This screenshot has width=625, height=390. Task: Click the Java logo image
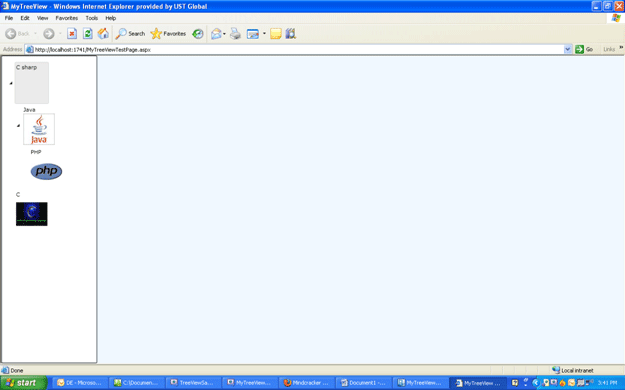pos(39,129)
